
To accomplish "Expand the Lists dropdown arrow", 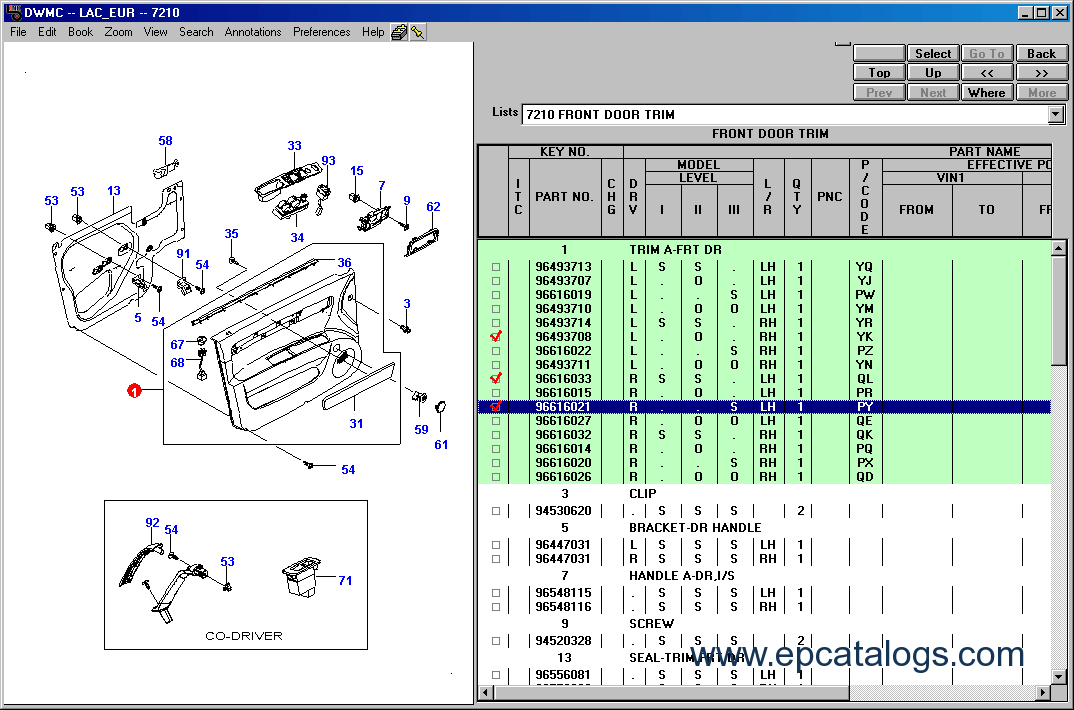I will [x=1056, y=115].
